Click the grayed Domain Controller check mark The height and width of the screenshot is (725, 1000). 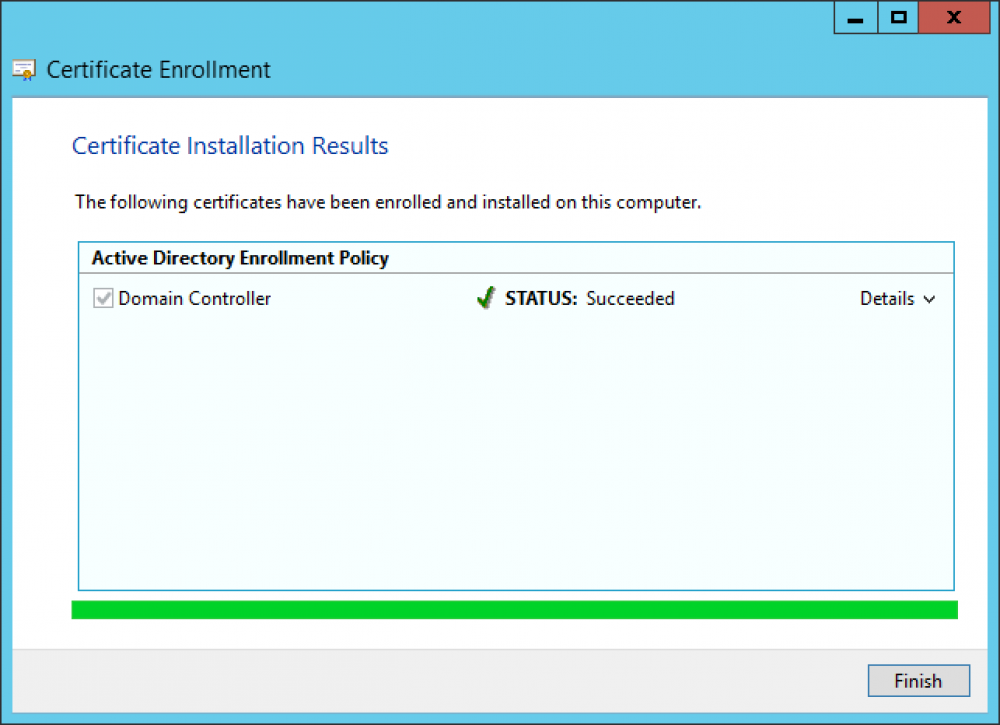[x=103, y=297]
